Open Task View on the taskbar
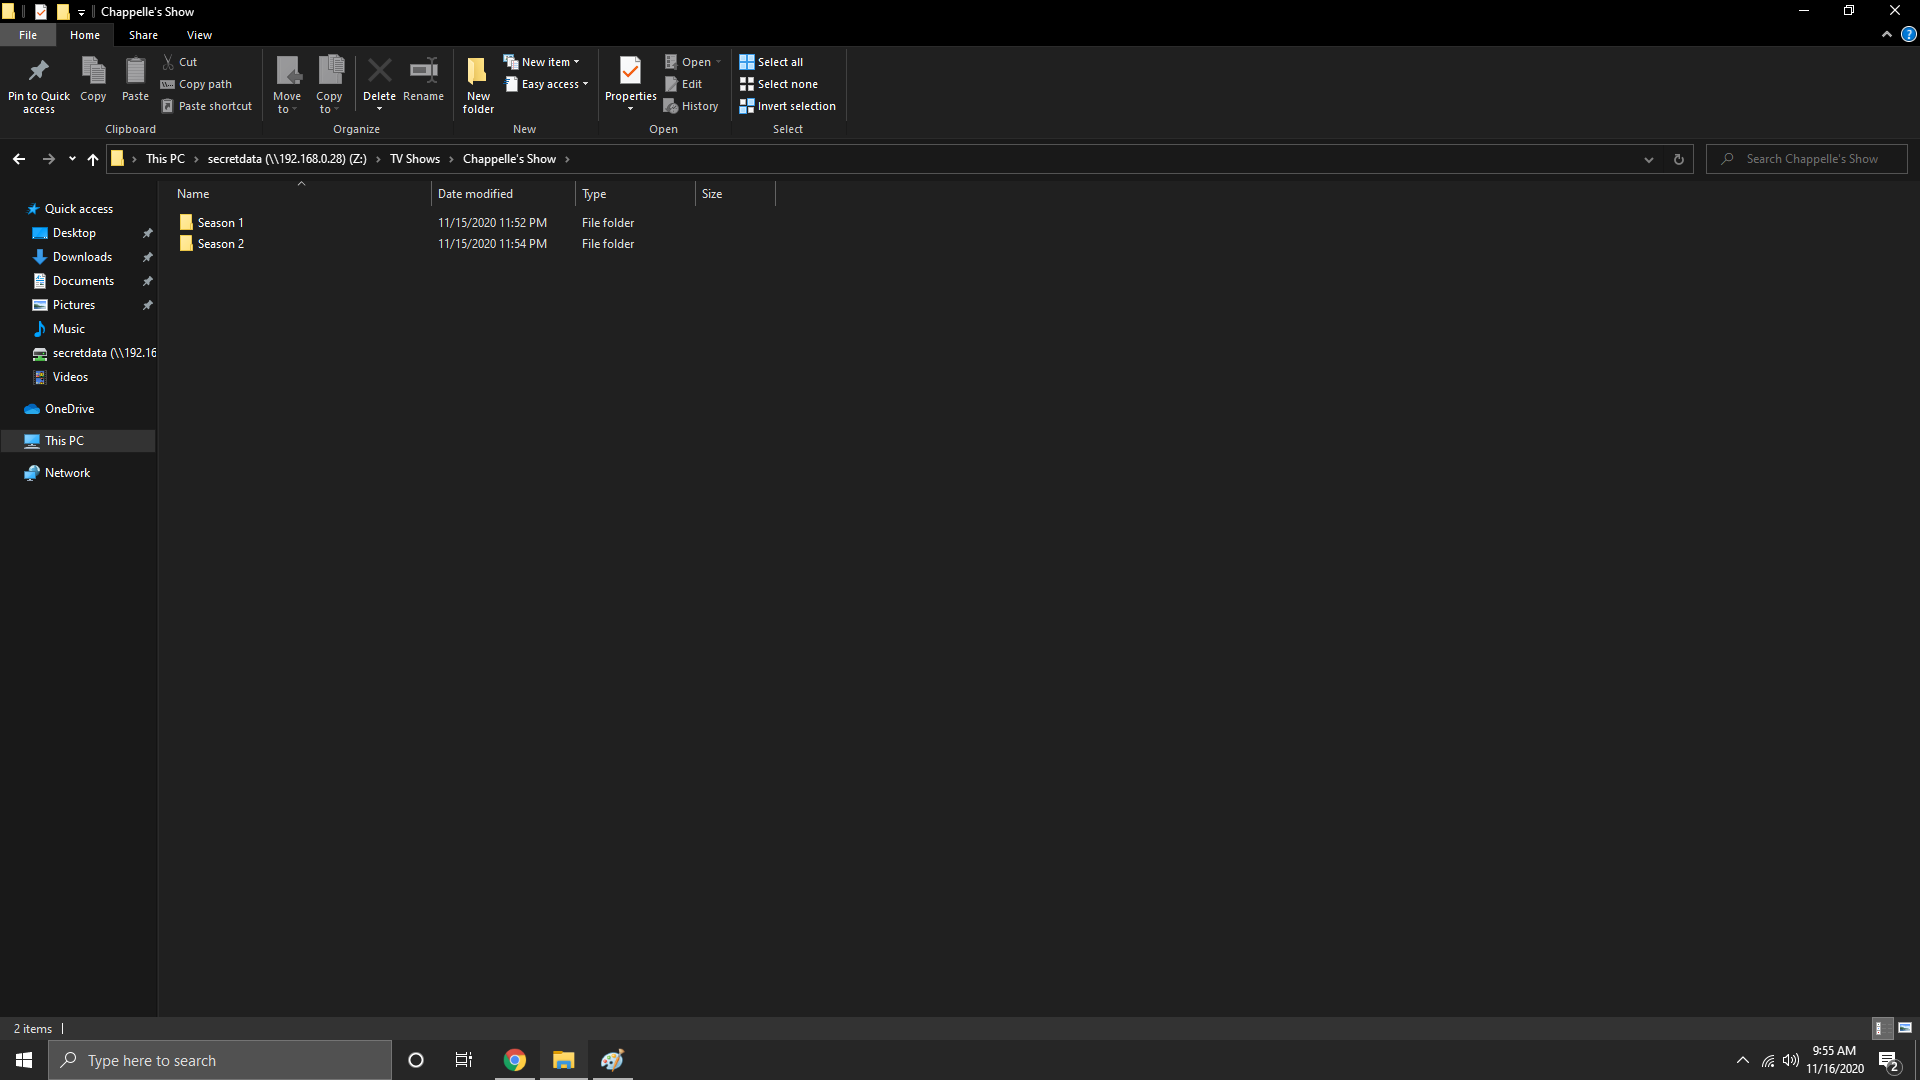The width and height of the screenshot is (1920, 1080). 464,1060
